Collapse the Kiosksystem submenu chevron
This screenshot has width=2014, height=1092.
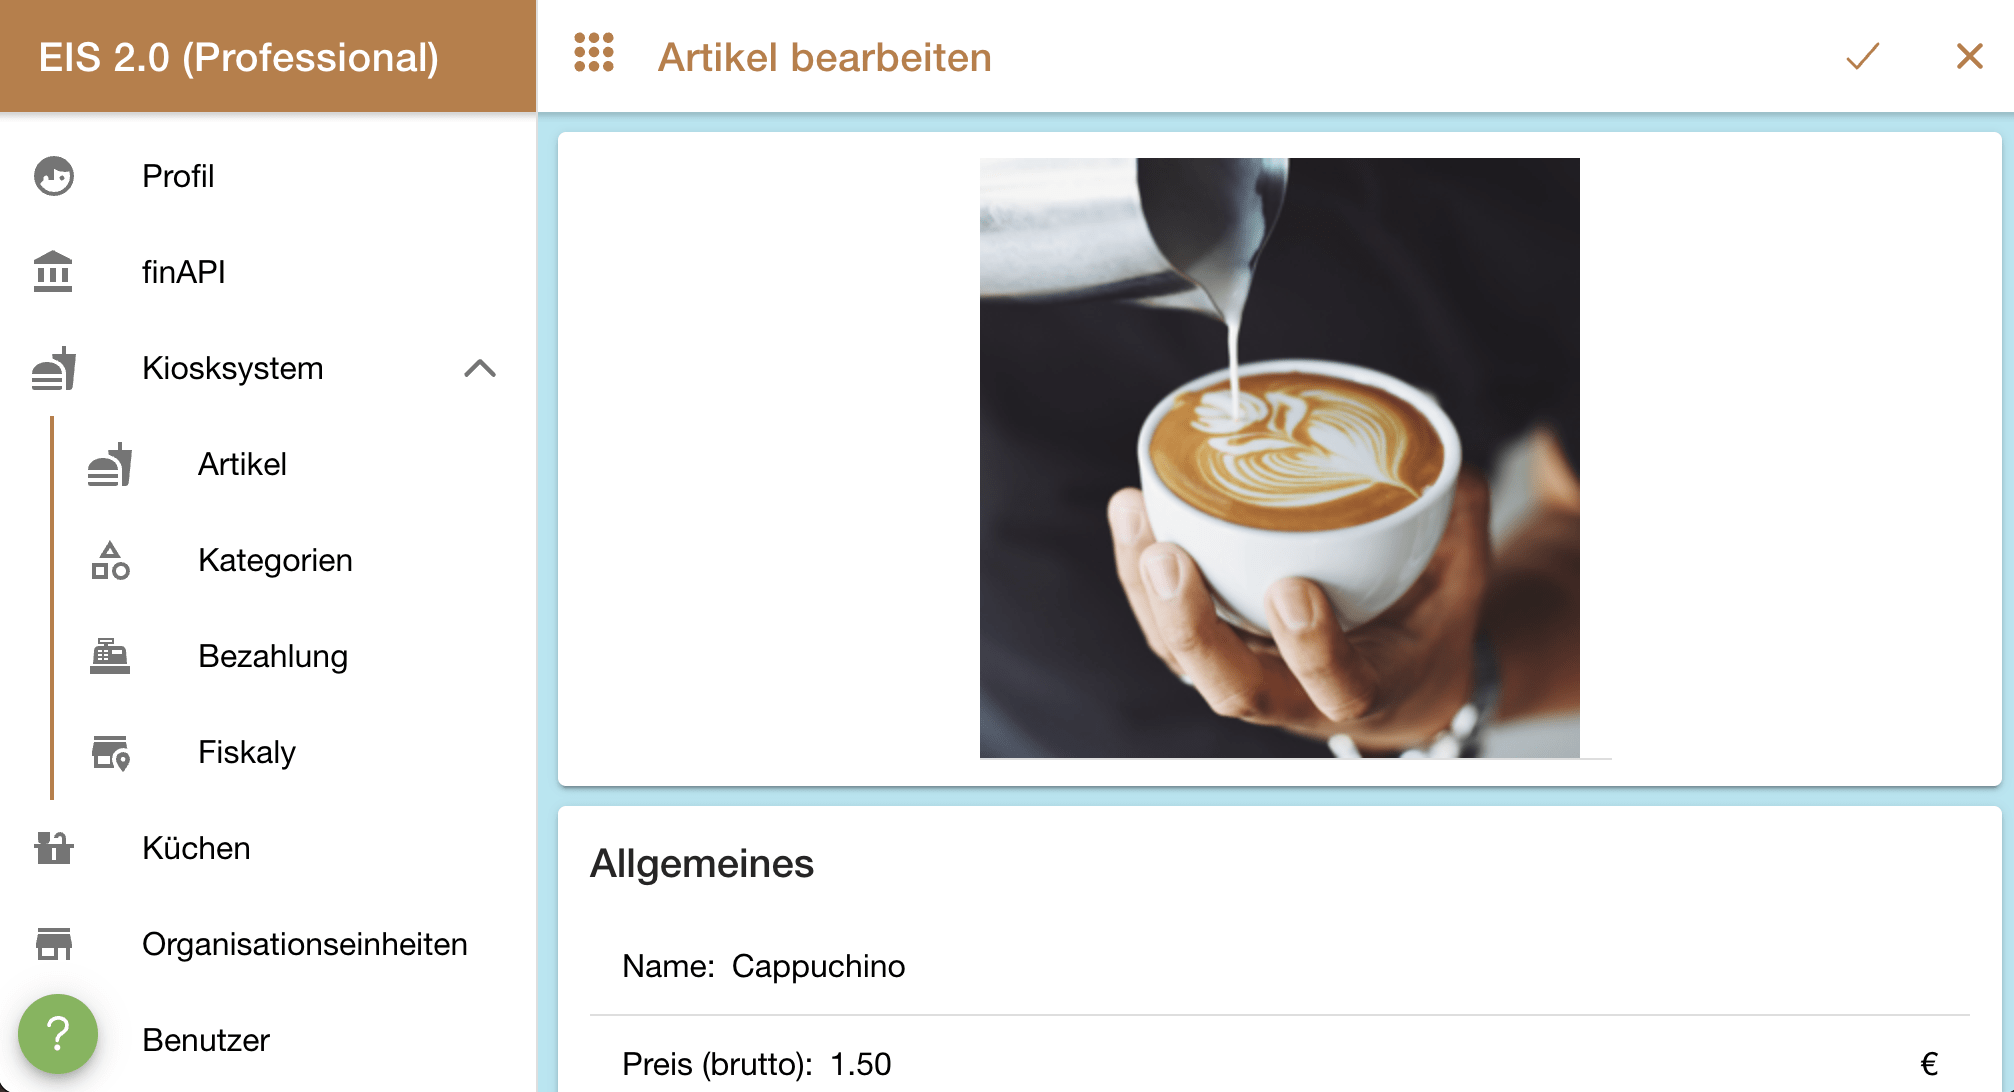pyautogui.click(x=480, y=368)
